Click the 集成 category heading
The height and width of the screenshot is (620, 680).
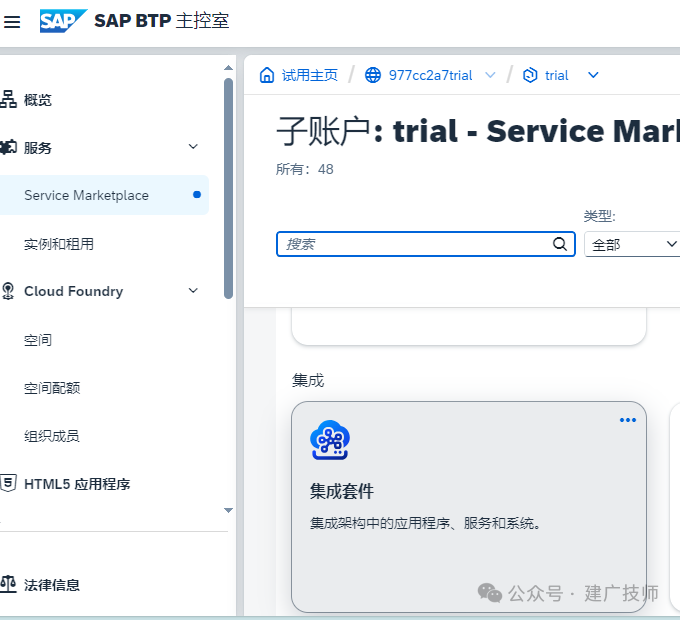[308, 380]
